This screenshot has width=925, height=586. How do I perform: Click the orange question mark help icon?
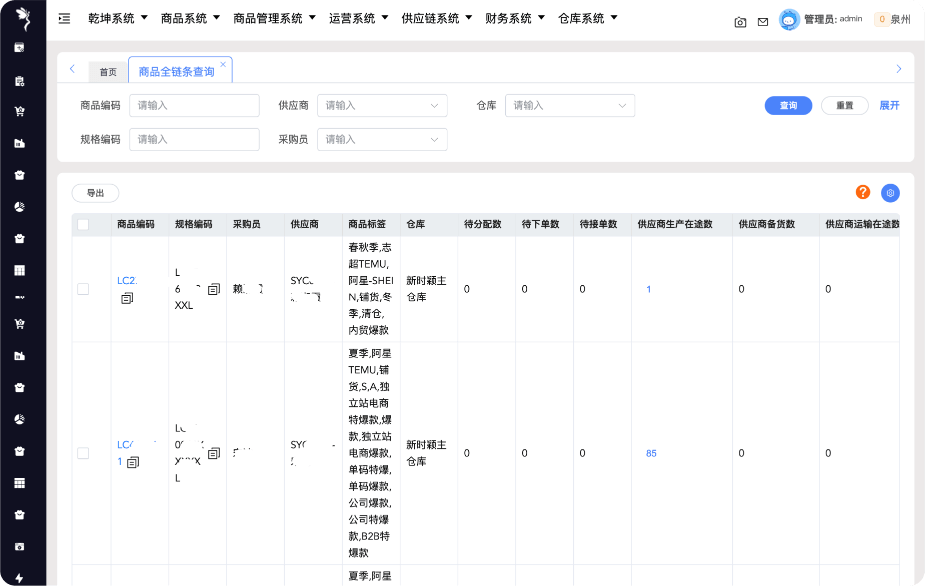point(863,192)
